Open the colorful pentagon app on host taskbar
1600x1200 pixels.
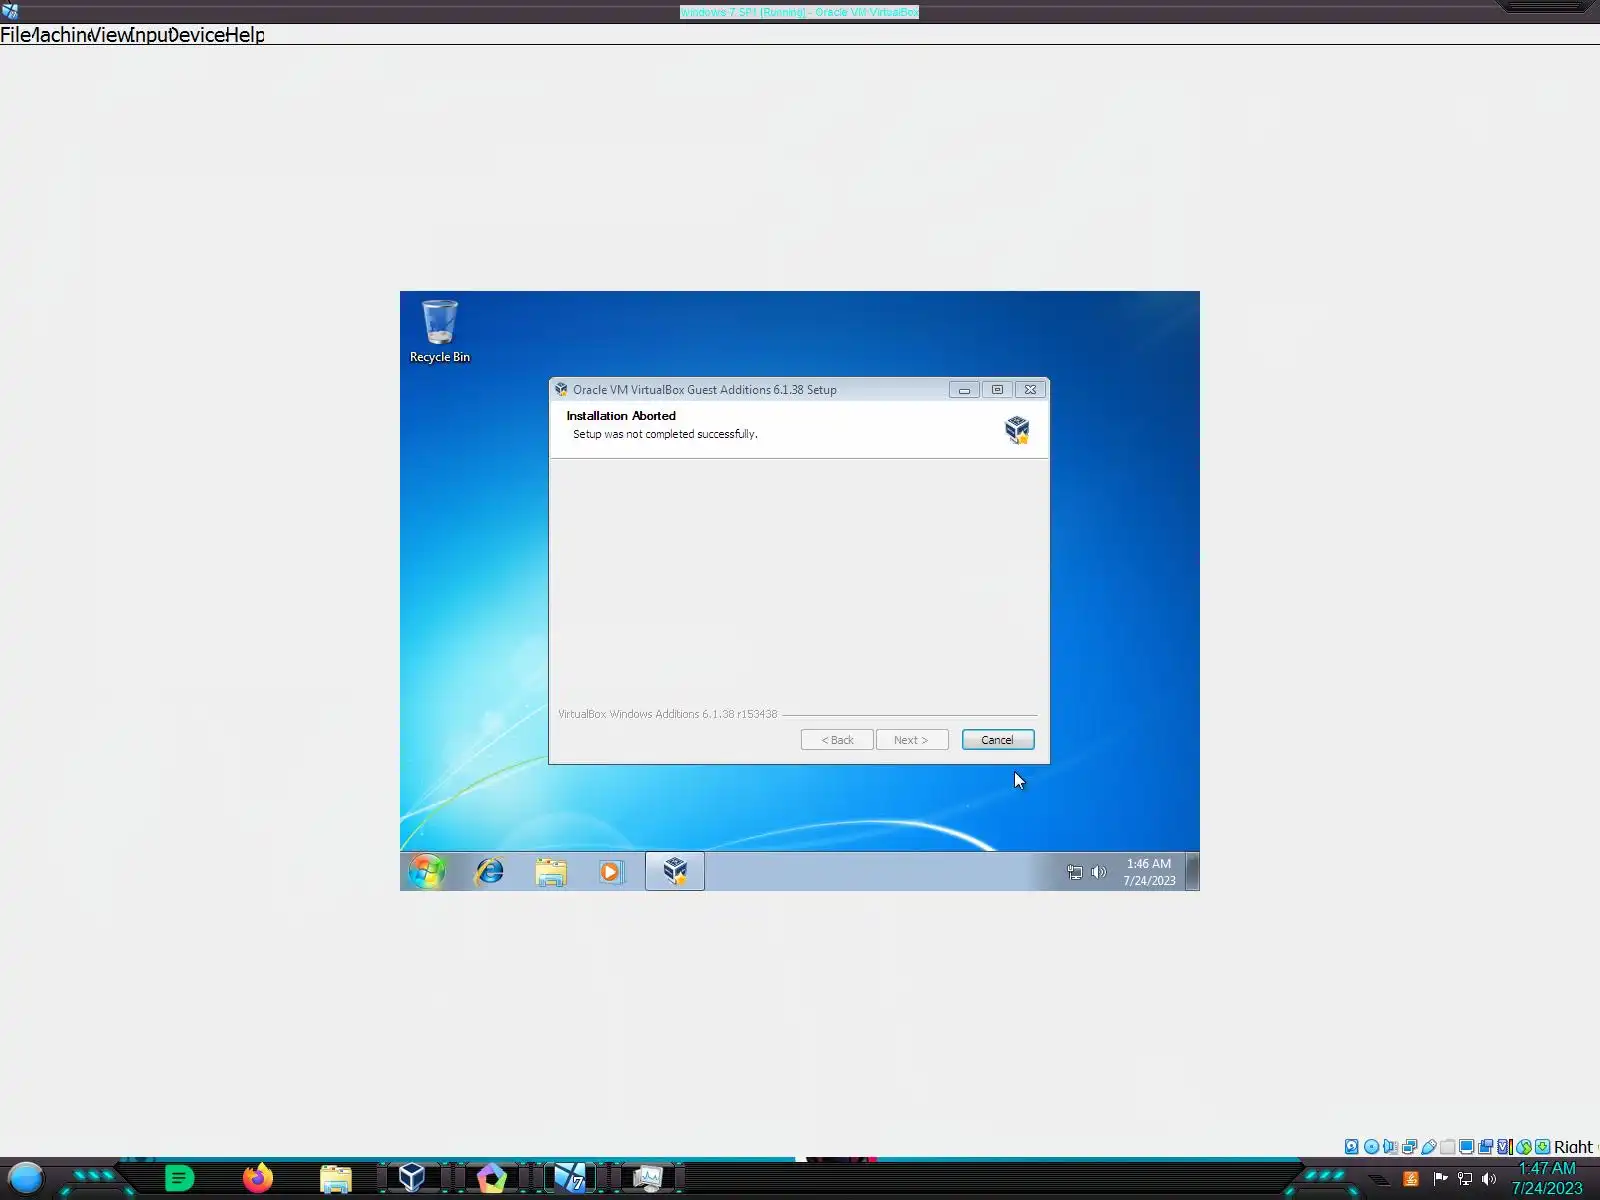[491, 1179]
